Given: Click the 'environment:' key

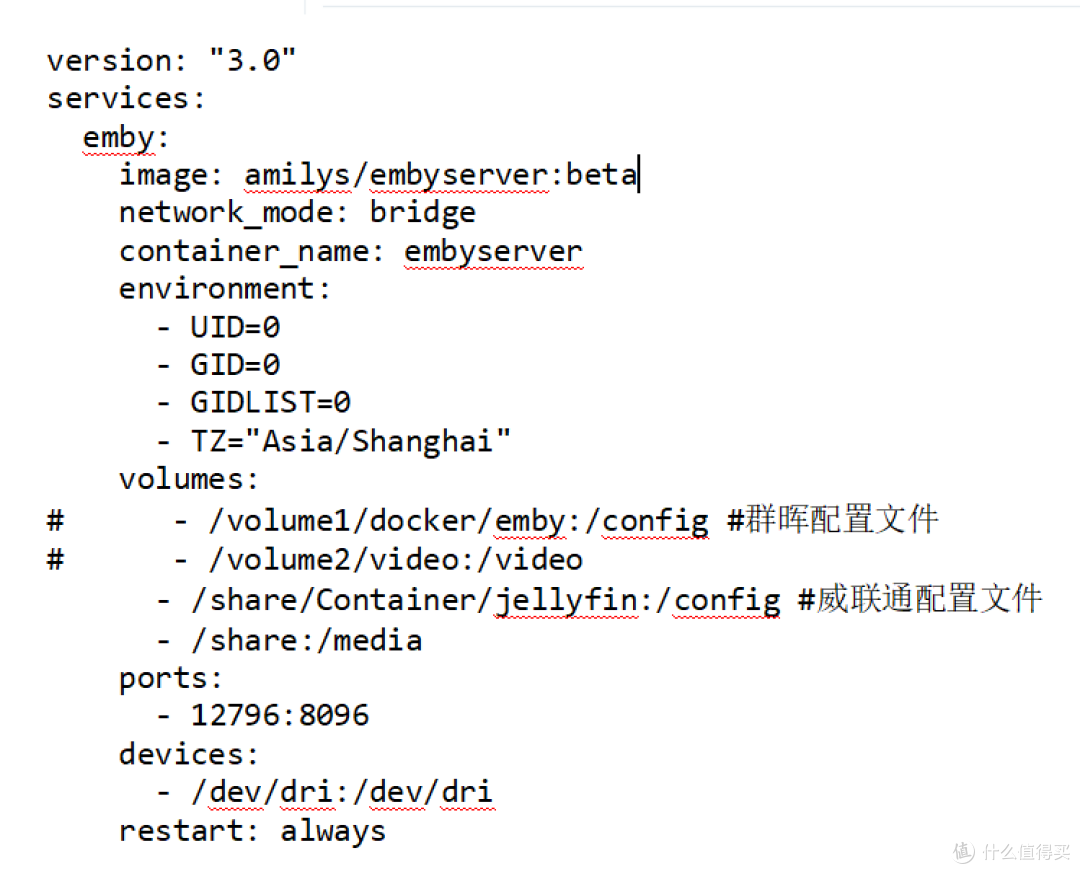Looking at the screenshot, I should click(225, 289).
